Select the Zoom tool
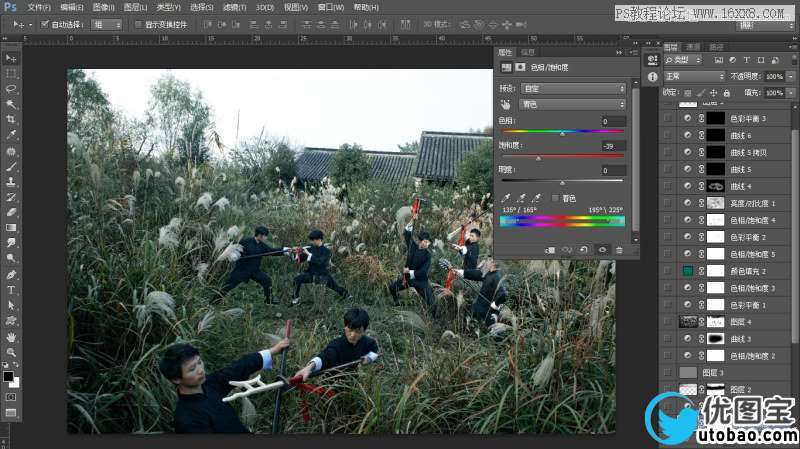Screen dimensions: 800x449 tap(11, 352)
